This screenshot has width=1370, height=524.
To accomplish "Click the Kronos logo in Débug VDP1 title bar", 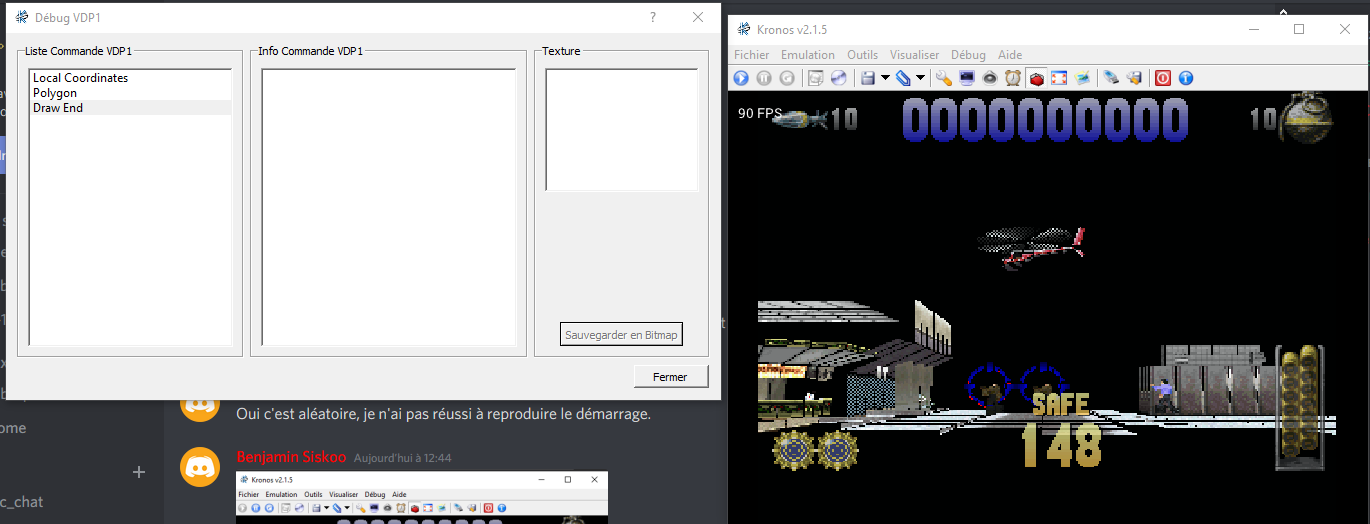I will pyautogui.click(x=21, y=17).
